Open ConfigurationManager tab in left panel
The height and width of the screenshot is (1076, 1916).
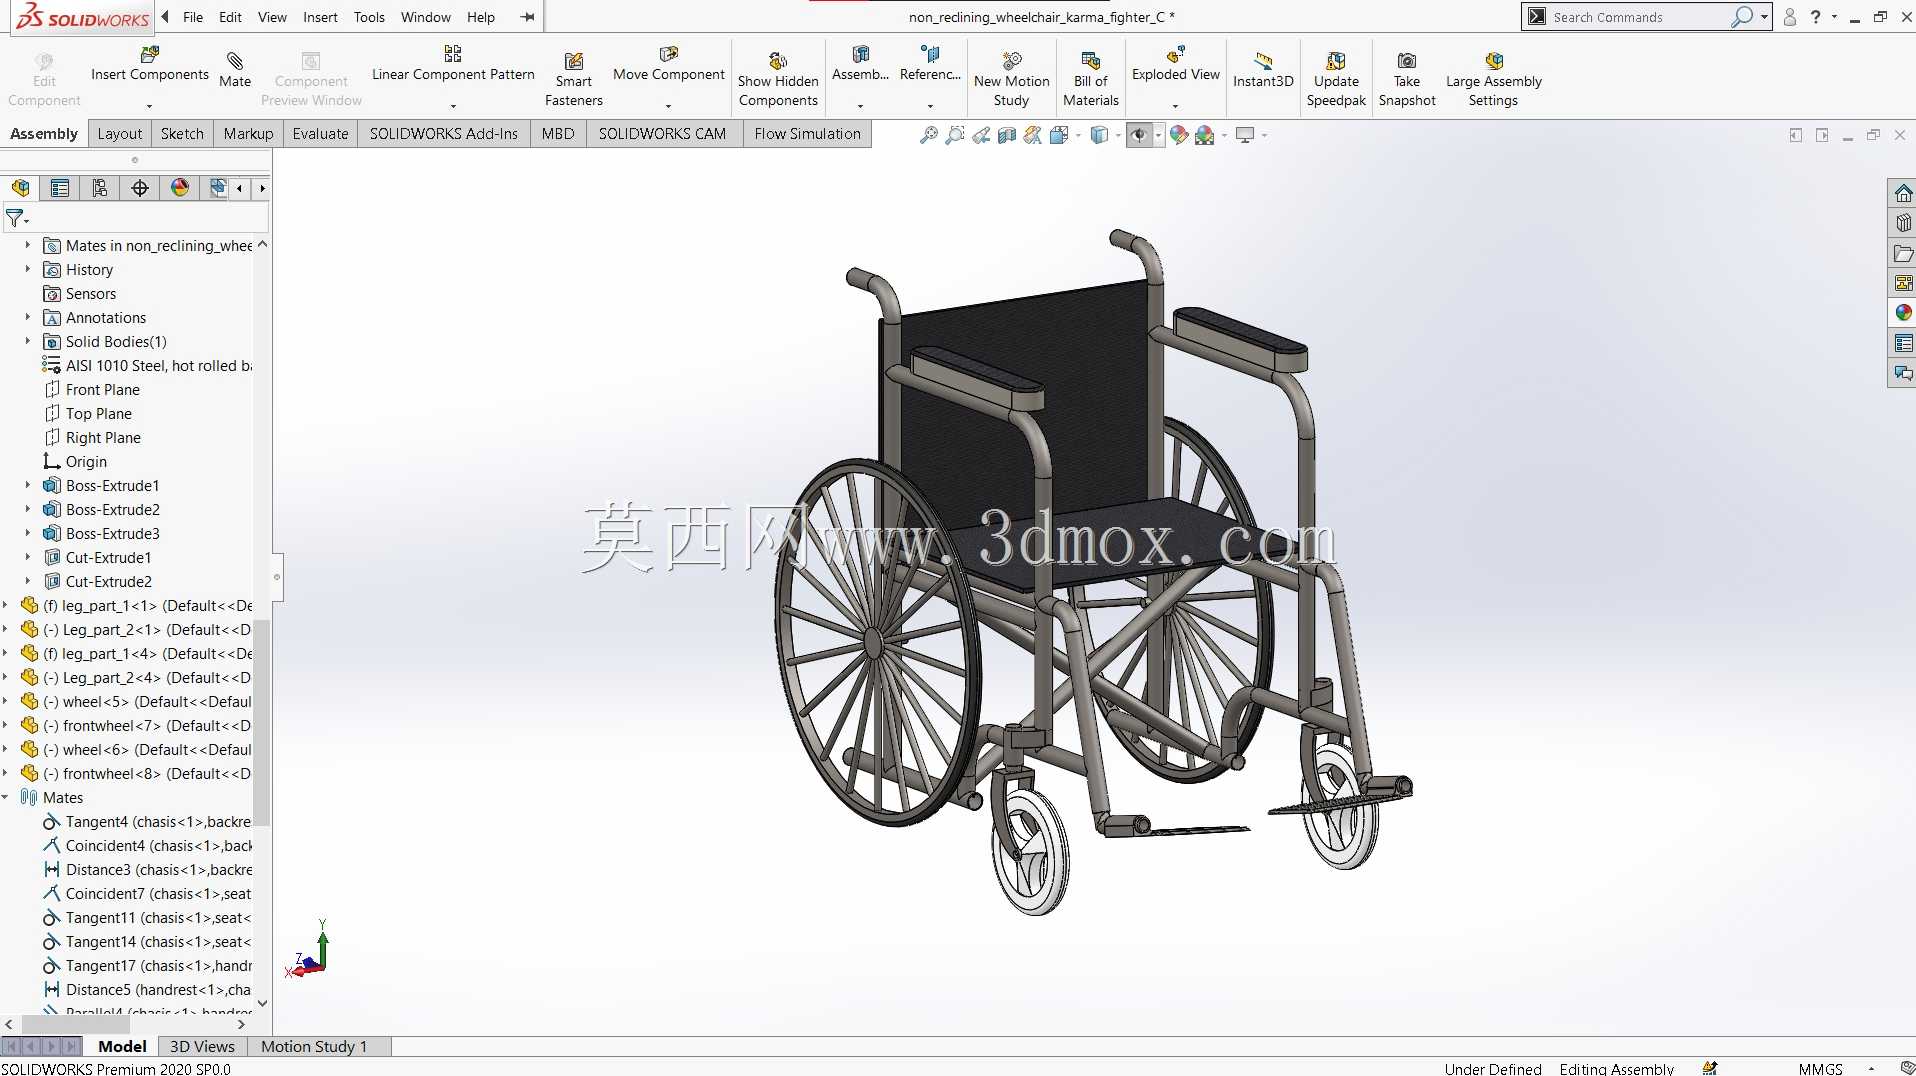(x=100, y=188)
